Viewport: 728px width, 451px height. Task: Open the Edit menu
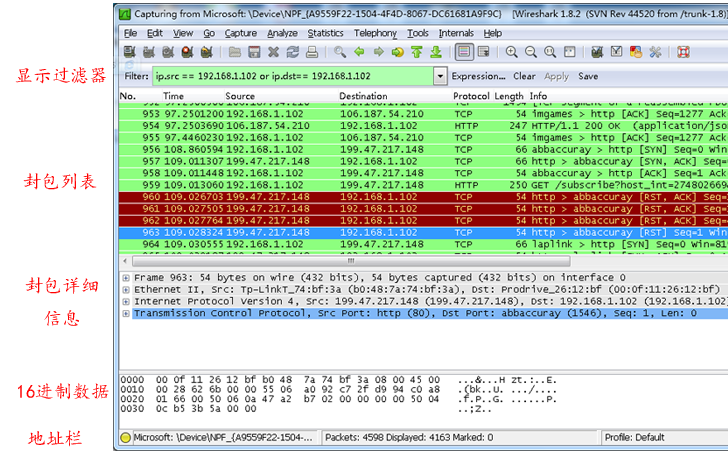coord(155,33)
